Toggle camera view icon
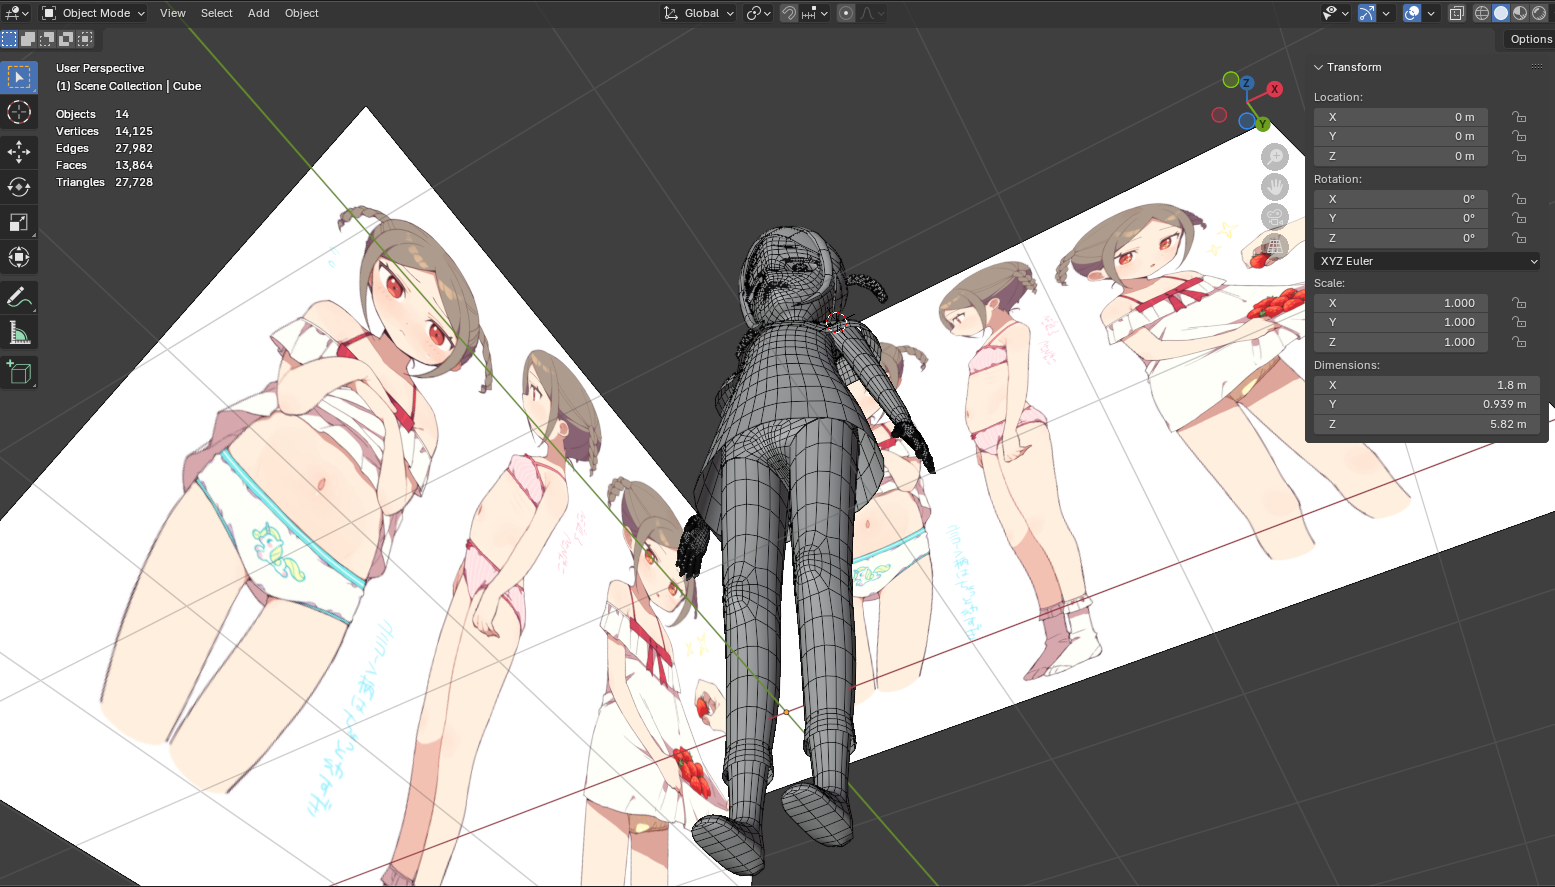The height and width of the screenshot is (887, 1555). [x=1275, y=217]
